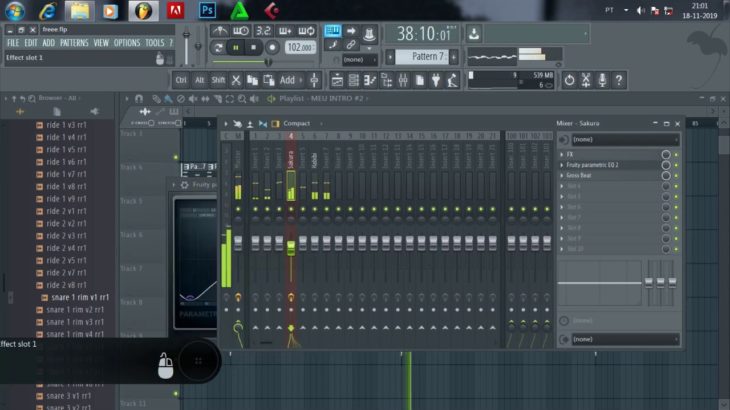
Task: Toggle the FX slot enable knob
Action: pyautogui.click(x=666, y=155)
